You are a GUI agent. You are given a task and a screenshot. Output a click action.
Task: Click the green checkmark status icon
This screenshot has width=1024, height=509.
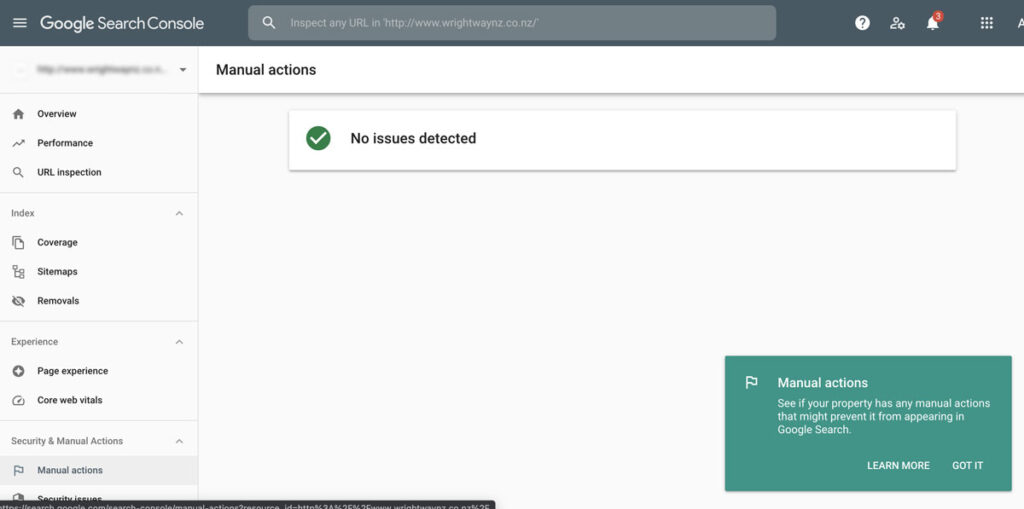pyautogui.click(x=318, y=139)
